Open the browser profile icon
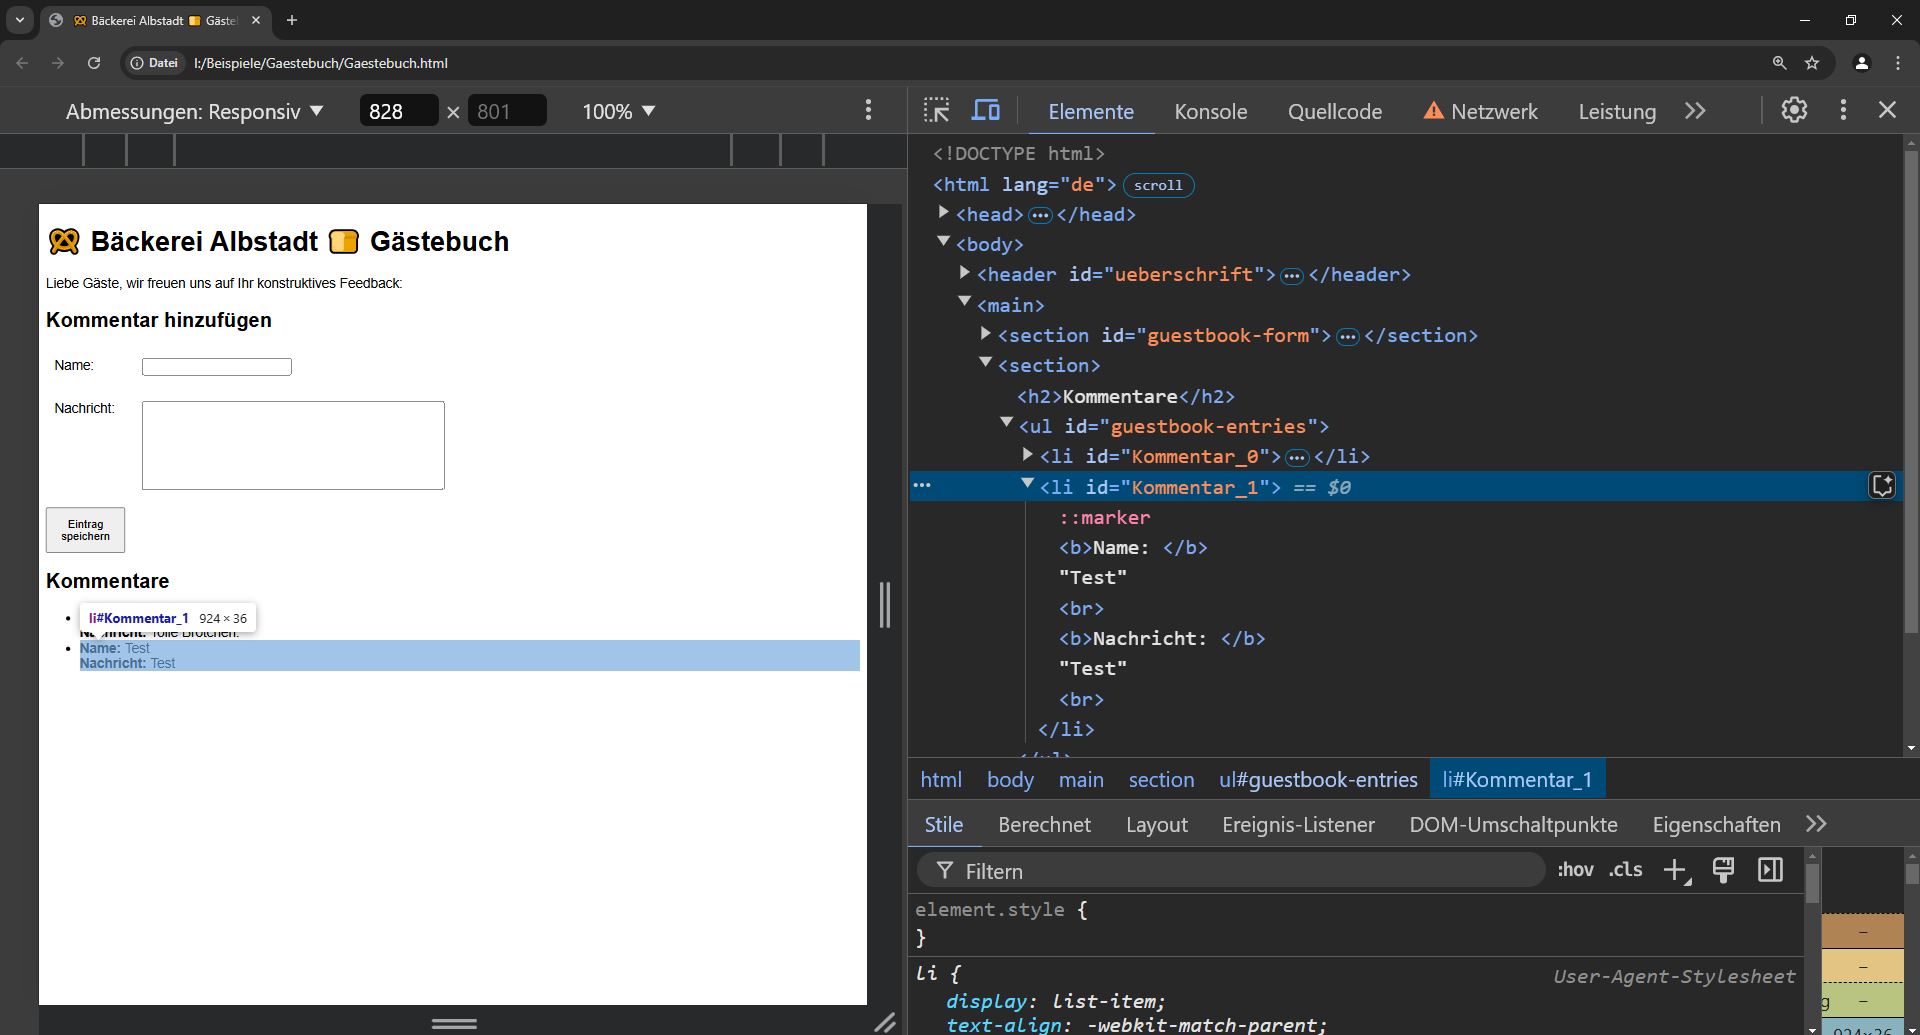1920x1035 pixels. point(1861,62)
